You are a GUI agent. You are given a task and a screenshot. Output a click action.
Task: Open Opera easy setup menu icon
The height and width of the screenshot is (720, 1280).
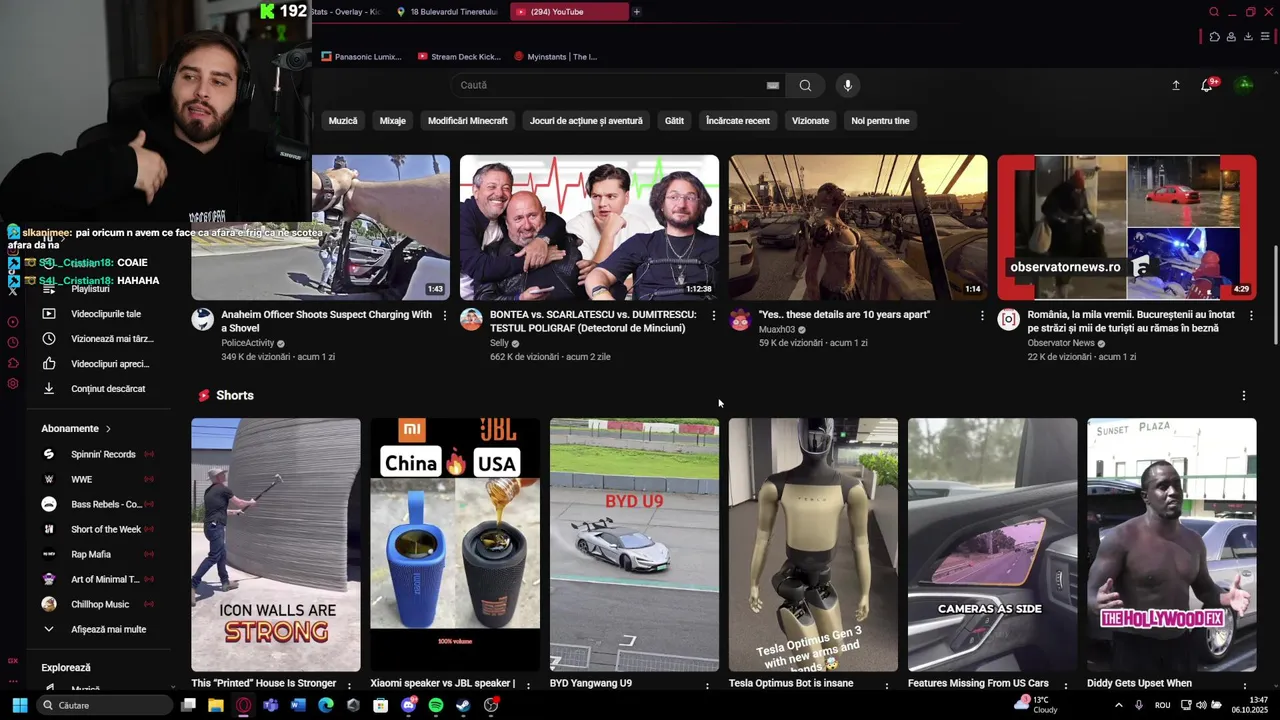(x=1265, y=37)
